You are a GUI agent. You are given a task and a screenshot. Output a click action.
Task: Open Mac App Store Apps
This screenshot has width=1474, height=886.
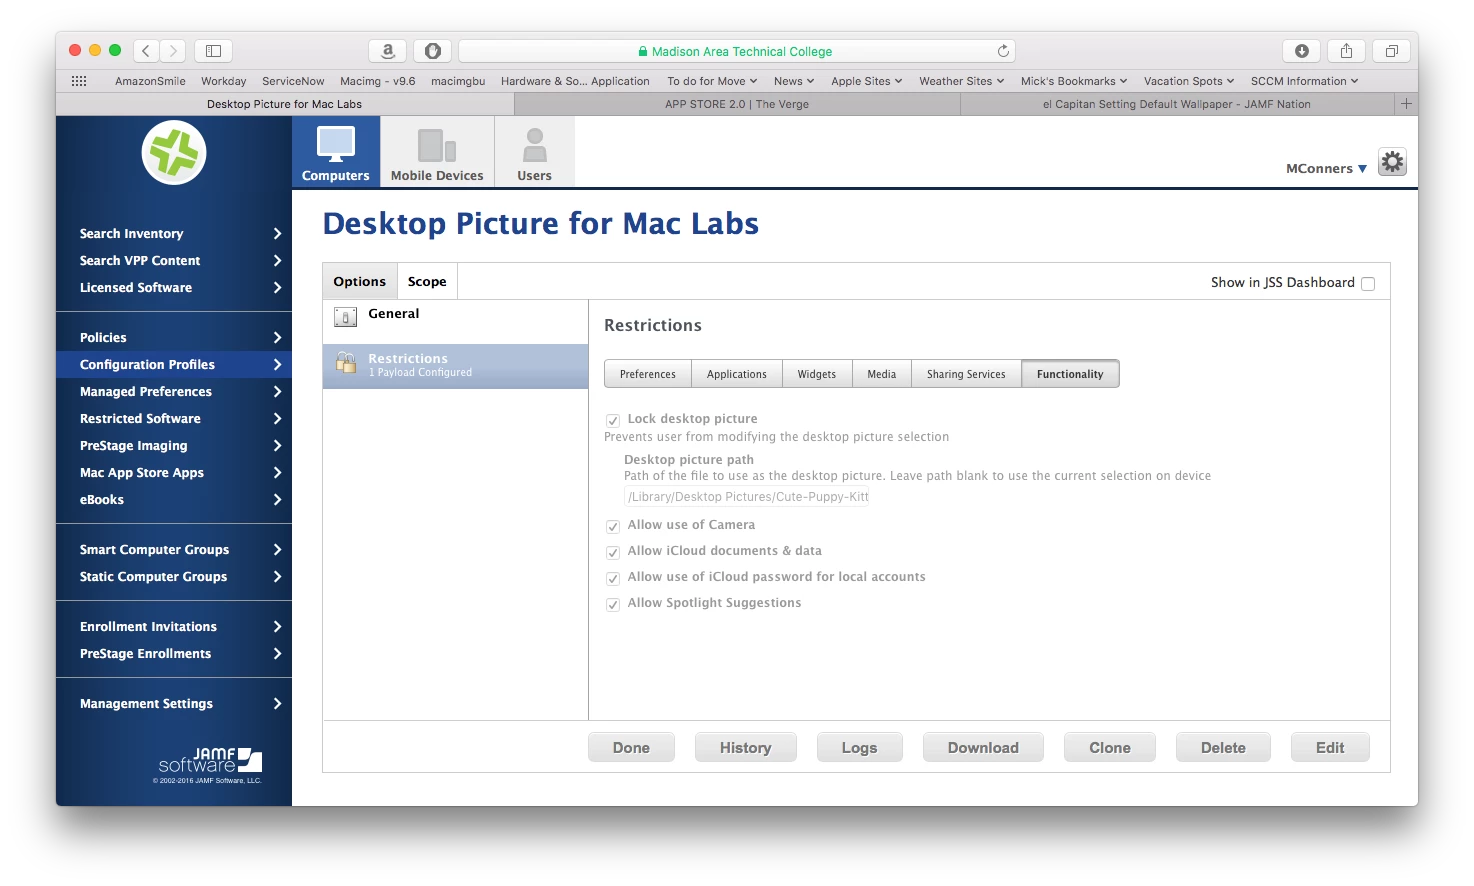174,472
